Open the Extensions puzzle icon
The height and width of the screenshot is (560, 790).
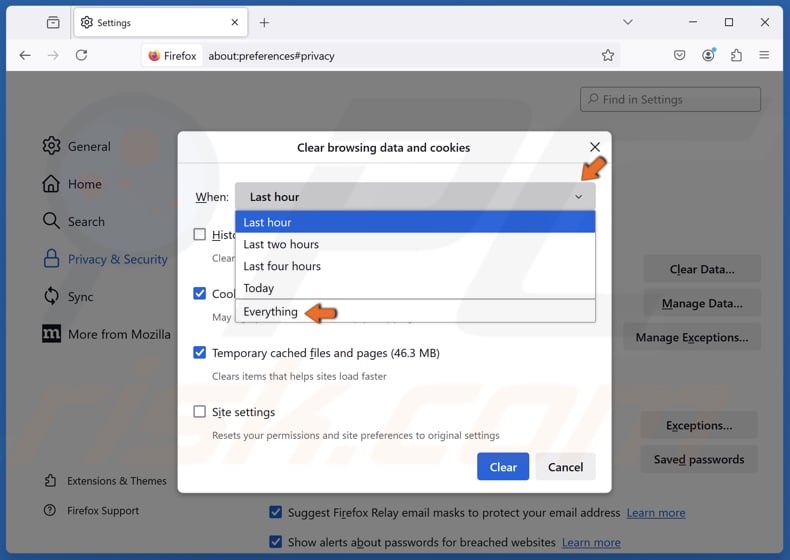pos(736,55)
